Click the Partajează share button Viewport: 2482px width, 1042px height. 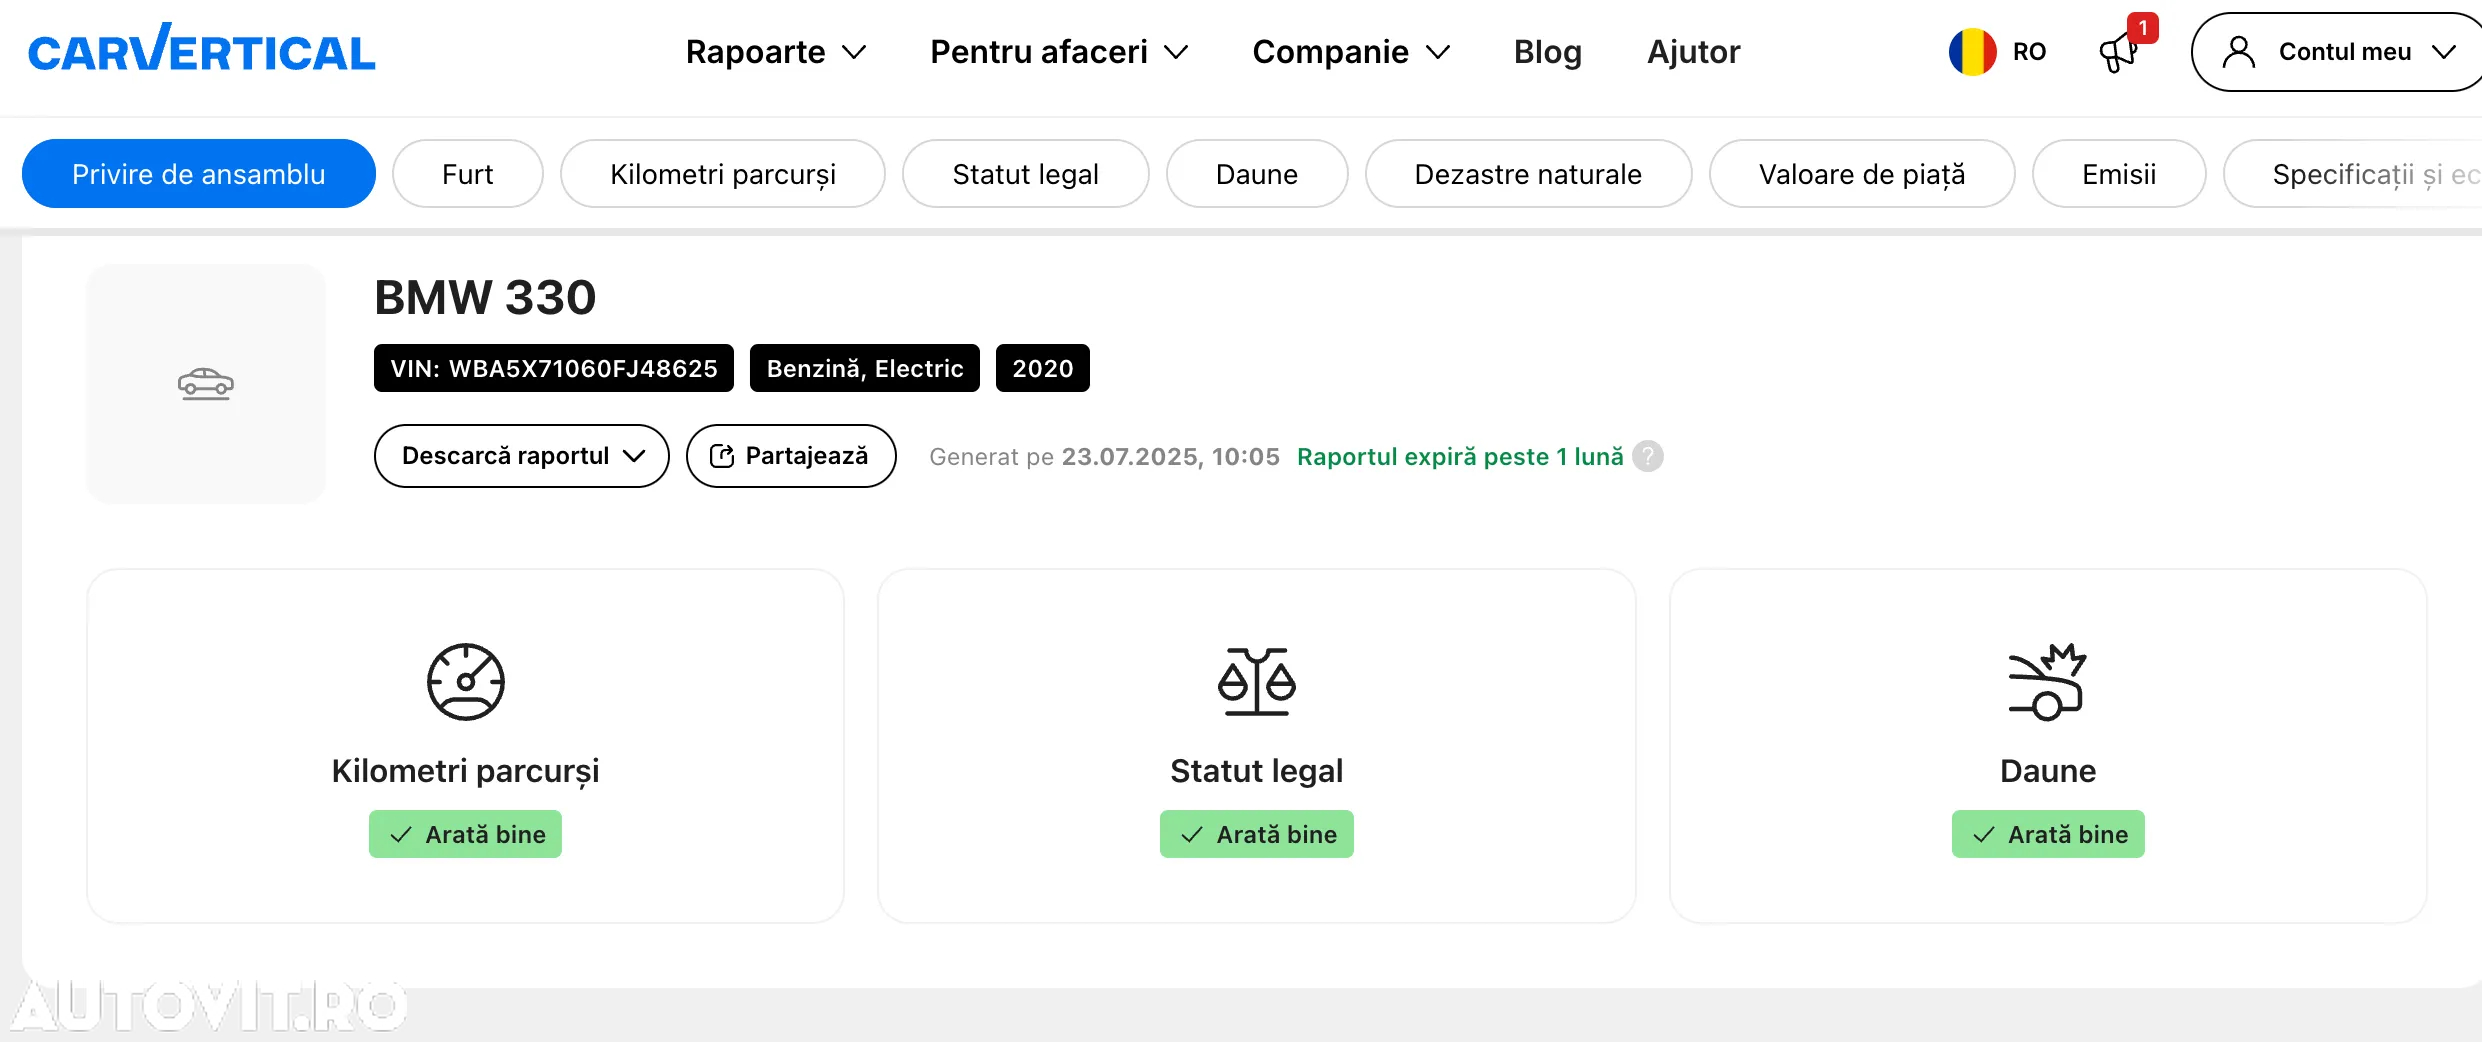(791, 456)
